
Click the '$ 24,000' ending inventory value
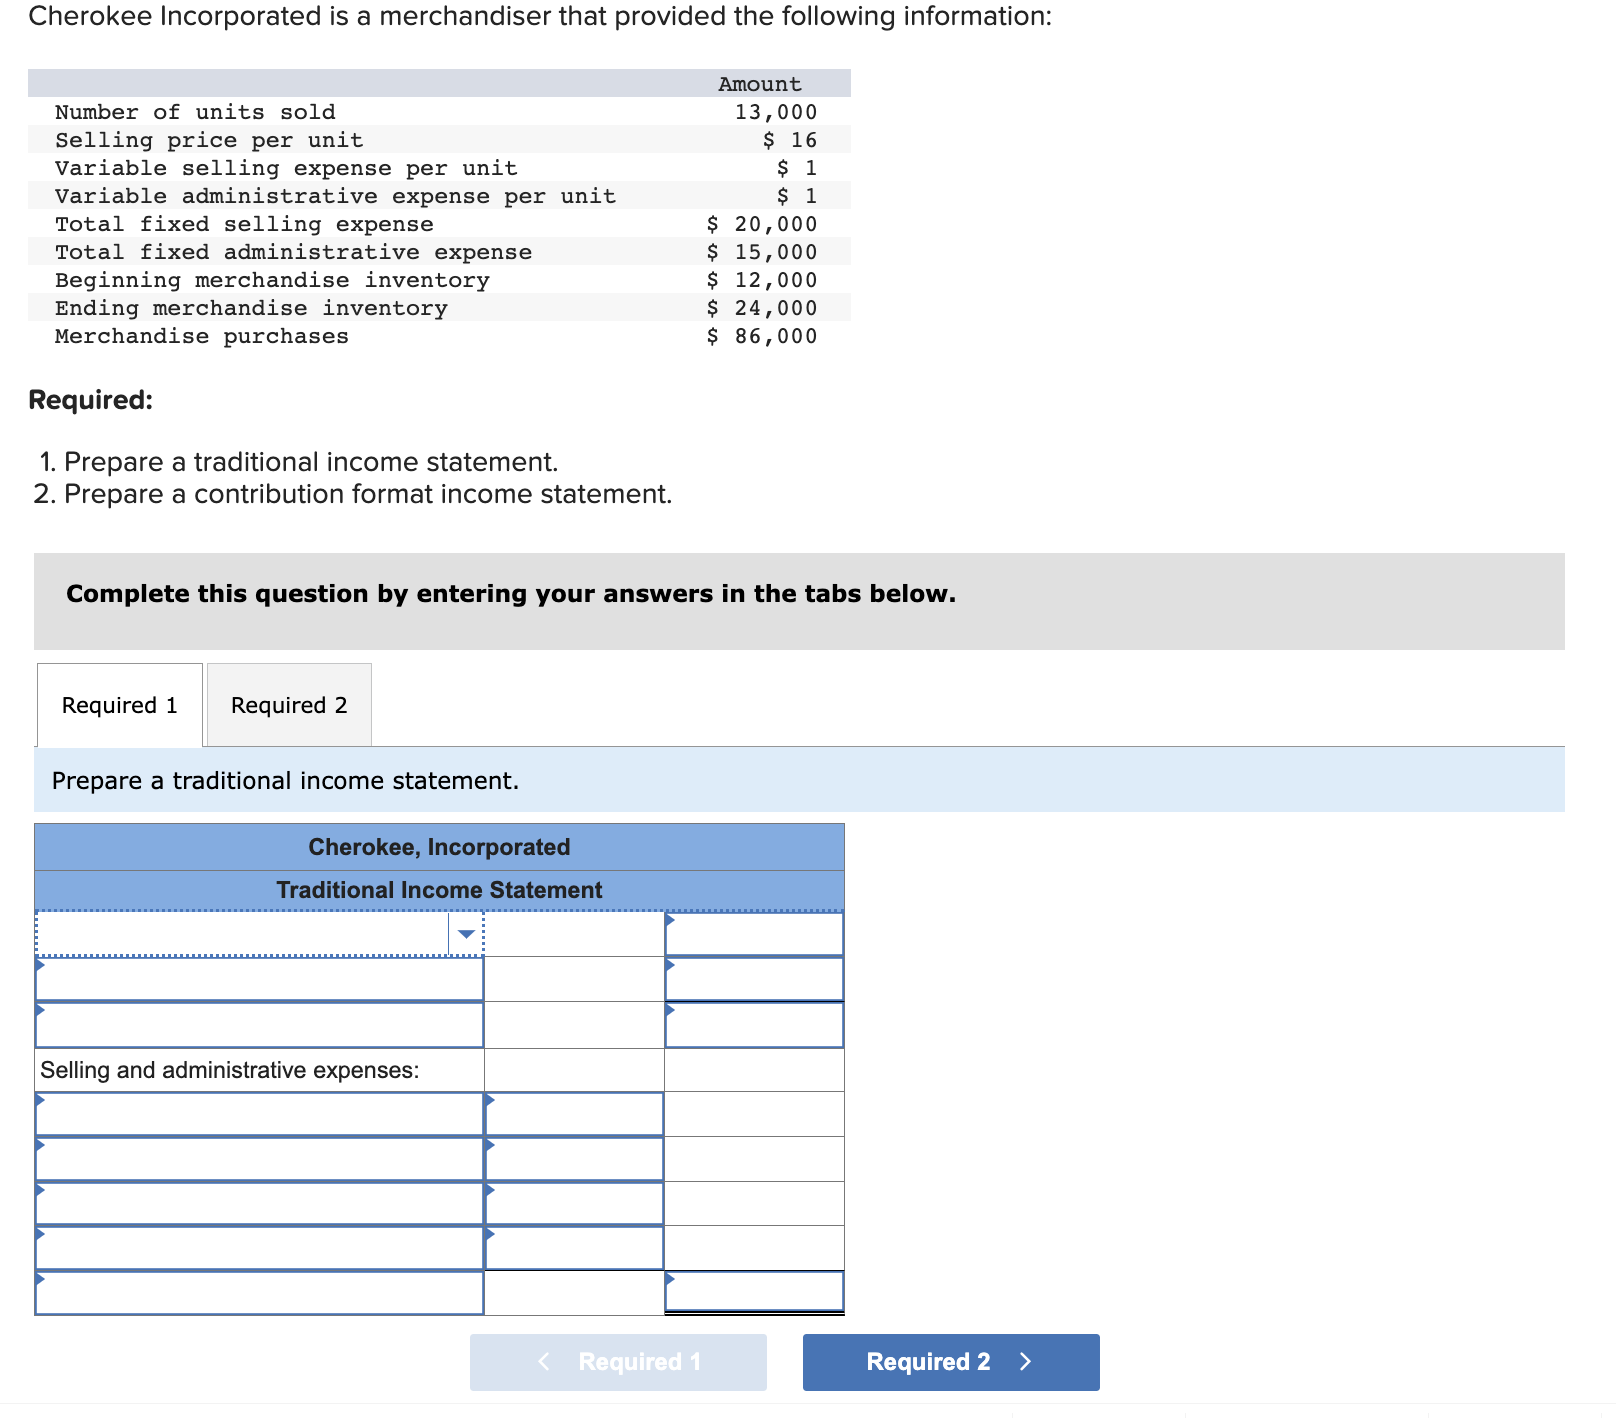762,308
